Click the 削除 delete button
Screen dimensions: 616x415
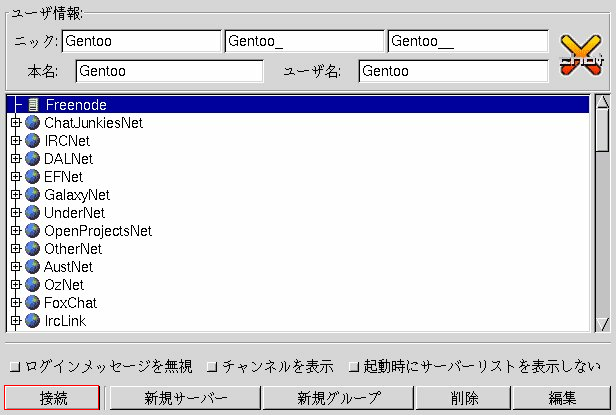(x=464, y=398)
